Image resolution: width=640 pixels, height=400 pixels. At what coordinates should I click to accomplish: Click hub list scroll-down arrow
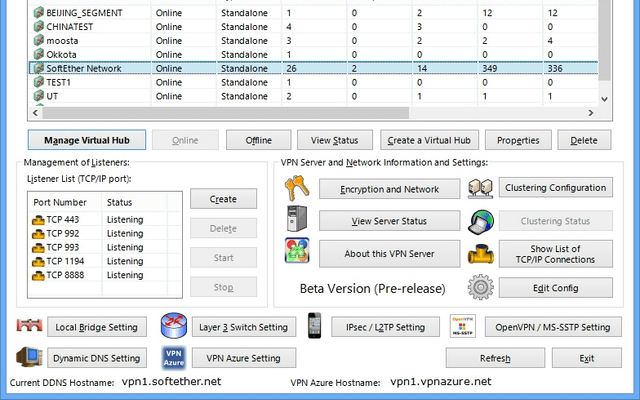[x=604, y=99]
